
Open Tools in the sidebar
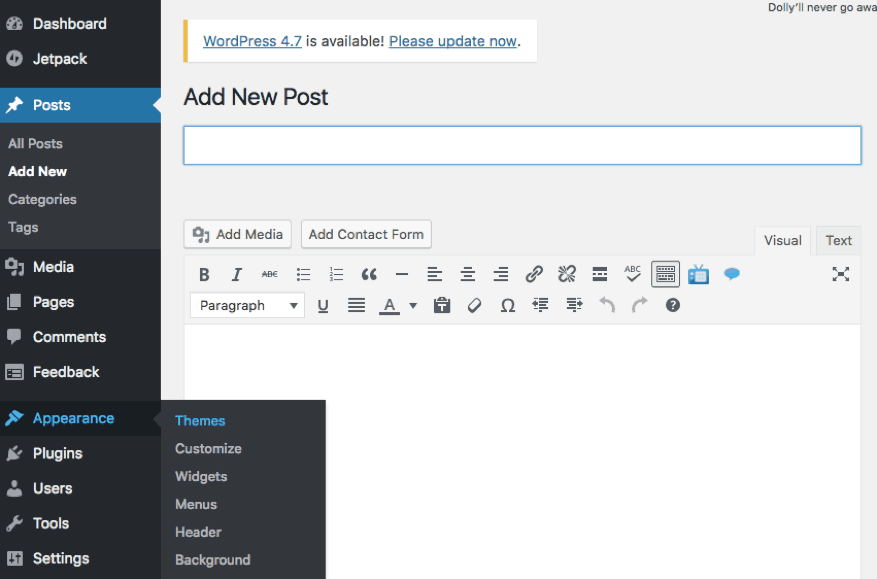81,523
